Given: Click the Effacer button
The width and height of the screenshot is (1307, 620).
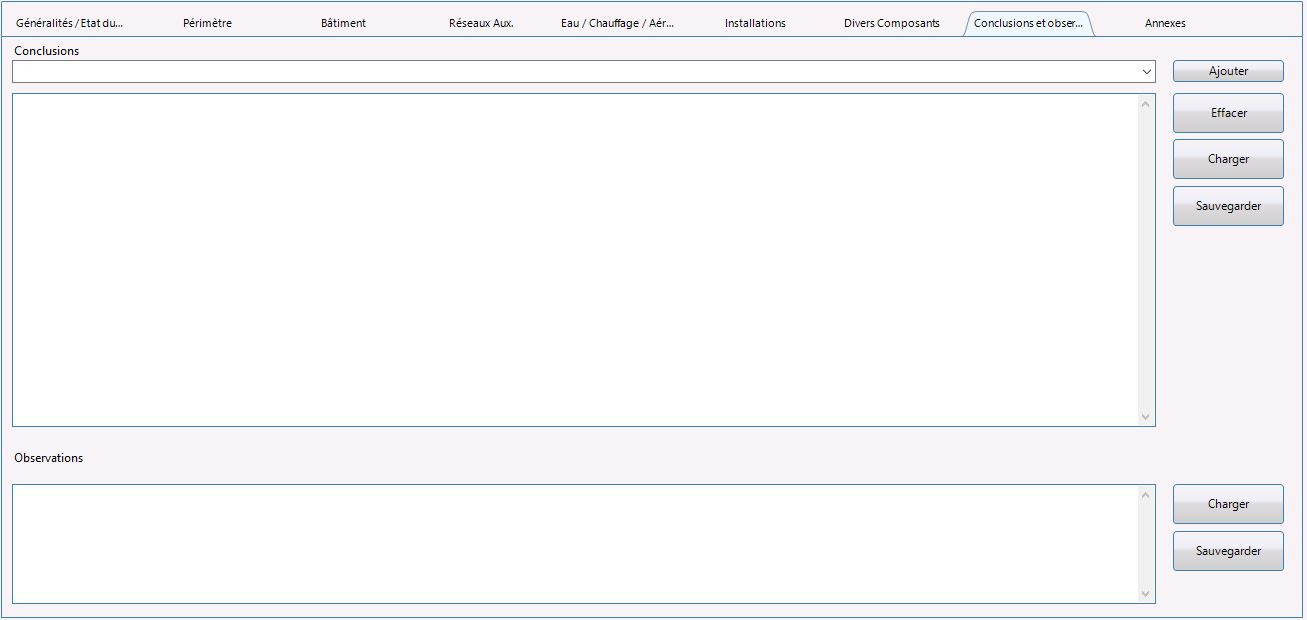Looking at the screenshot, I should tap(1228, 113).
